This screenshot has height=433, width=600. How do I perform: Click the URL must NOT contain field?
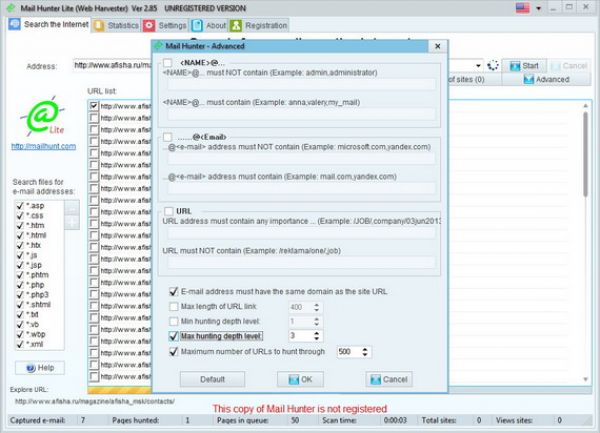pyautogui.click(x=301, y=263)
